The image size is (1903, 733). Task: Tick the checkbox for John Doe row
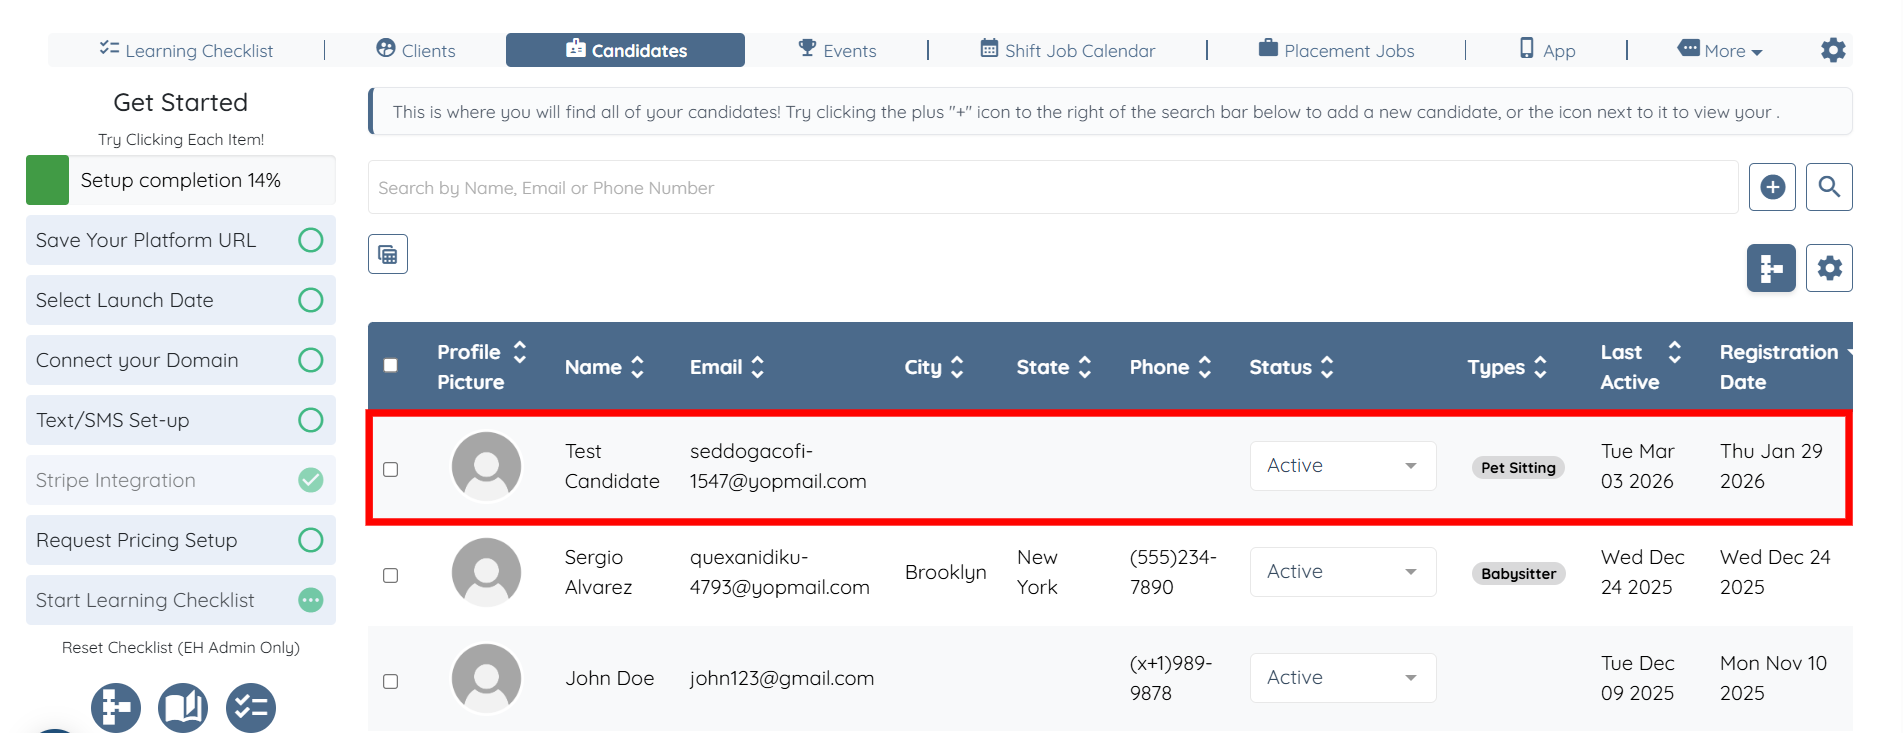(x=391, y=681)
